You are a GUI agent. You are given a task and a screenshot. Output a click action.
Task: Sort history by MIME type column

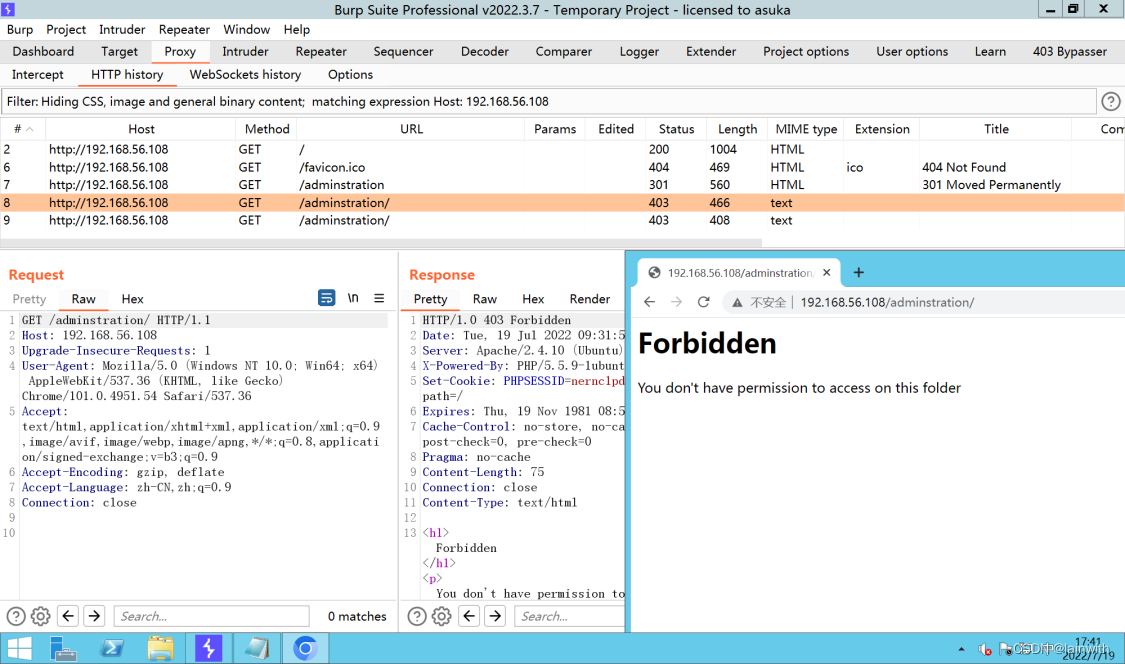(x=806, y=129)
